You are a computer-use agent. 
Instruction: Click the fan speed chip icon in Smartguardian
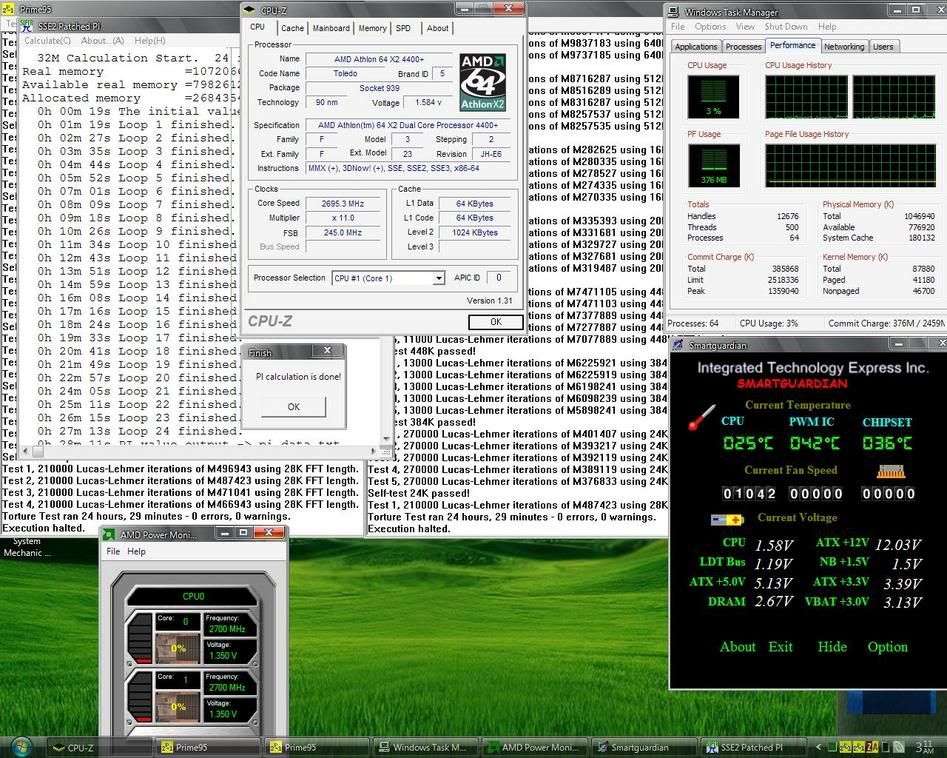(x=890, y=472)
